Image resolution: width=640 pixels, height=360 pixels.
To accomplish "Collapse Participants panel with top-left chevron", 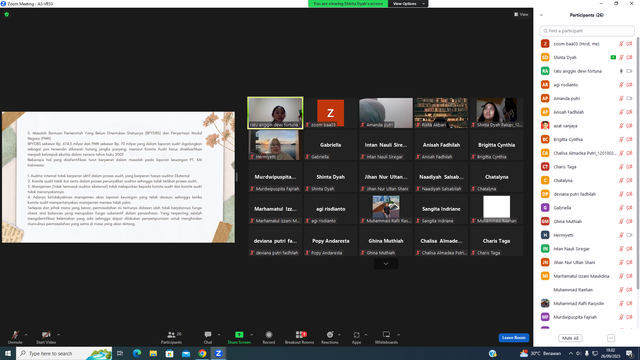I will coord(541,15).
